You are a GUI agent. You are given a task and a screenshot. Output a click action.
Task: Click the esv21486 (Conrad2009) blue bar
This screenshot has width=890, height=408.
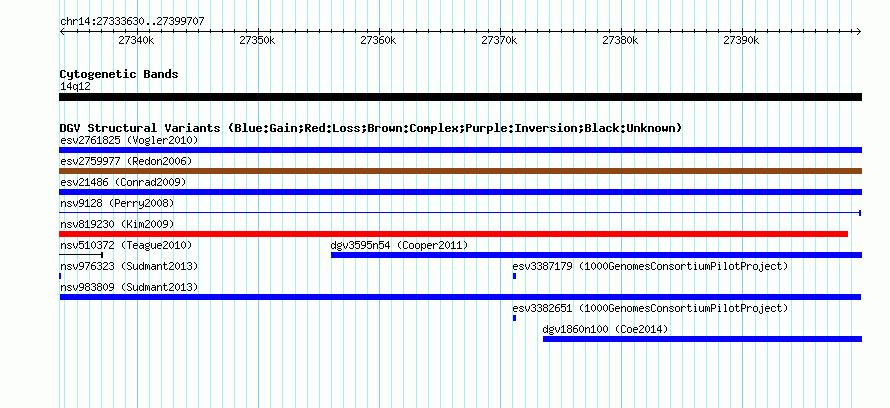[460, 192]
